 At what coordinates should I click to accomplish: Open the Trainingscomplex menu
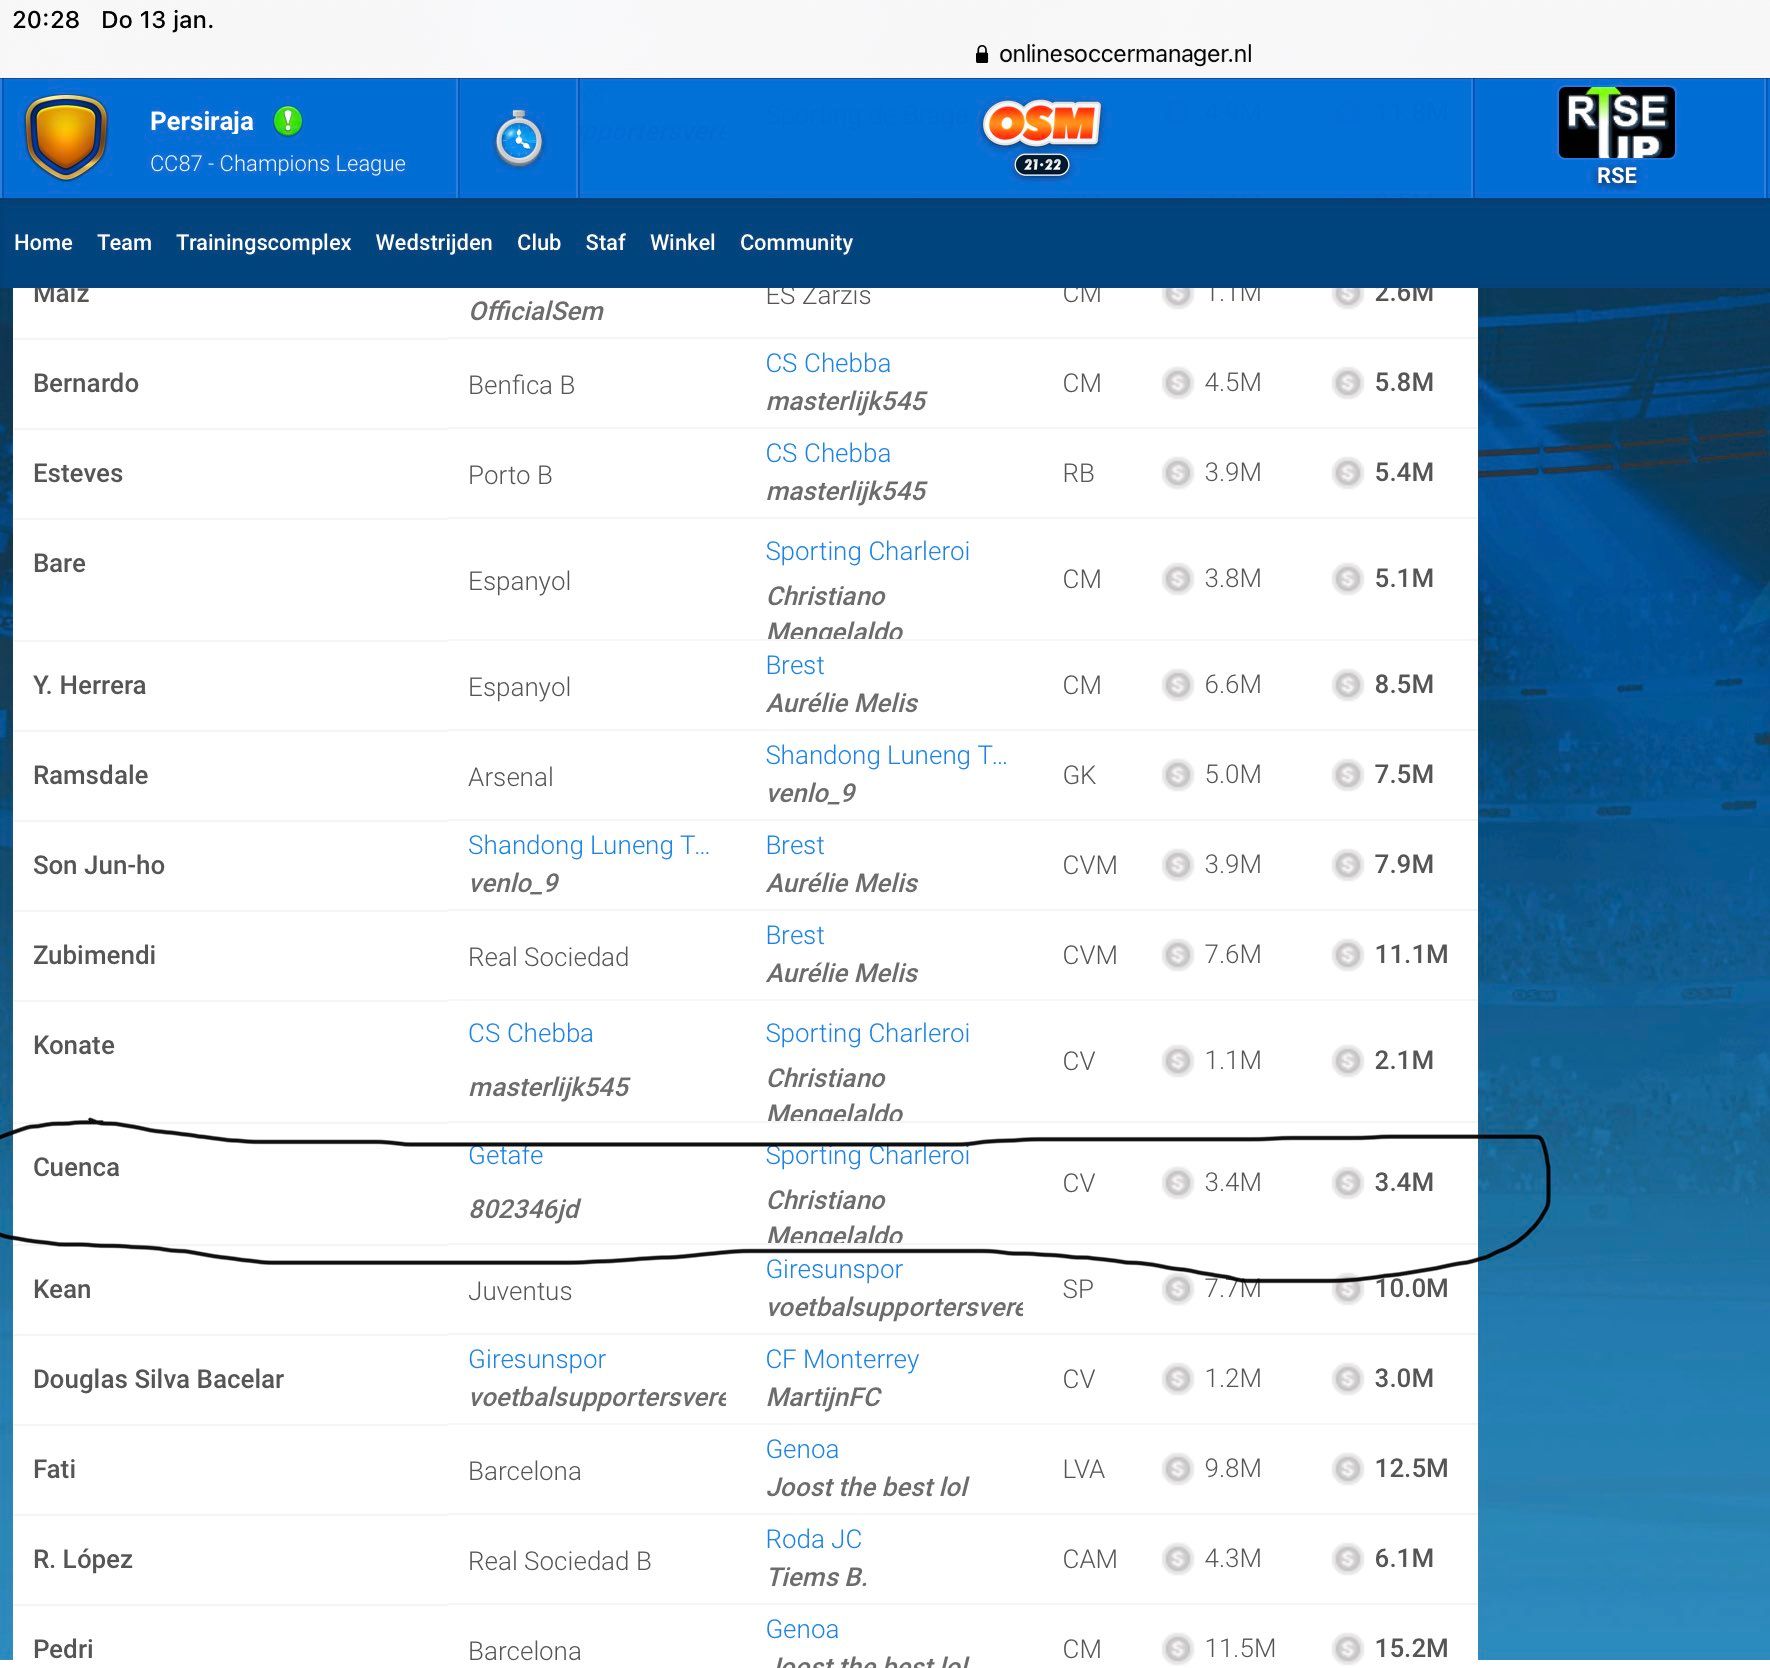tap(264, 243)
